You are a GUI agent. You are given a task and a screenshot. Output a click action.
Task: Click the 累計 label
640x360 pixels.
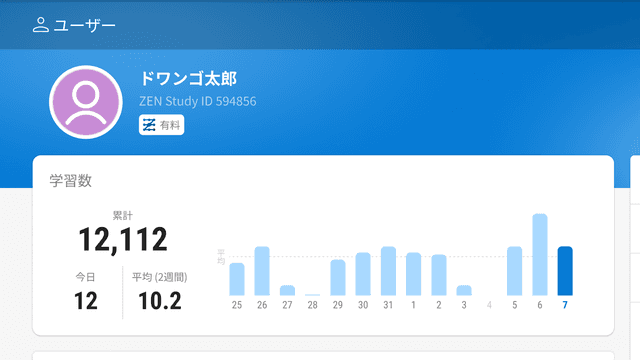[123, 216]
